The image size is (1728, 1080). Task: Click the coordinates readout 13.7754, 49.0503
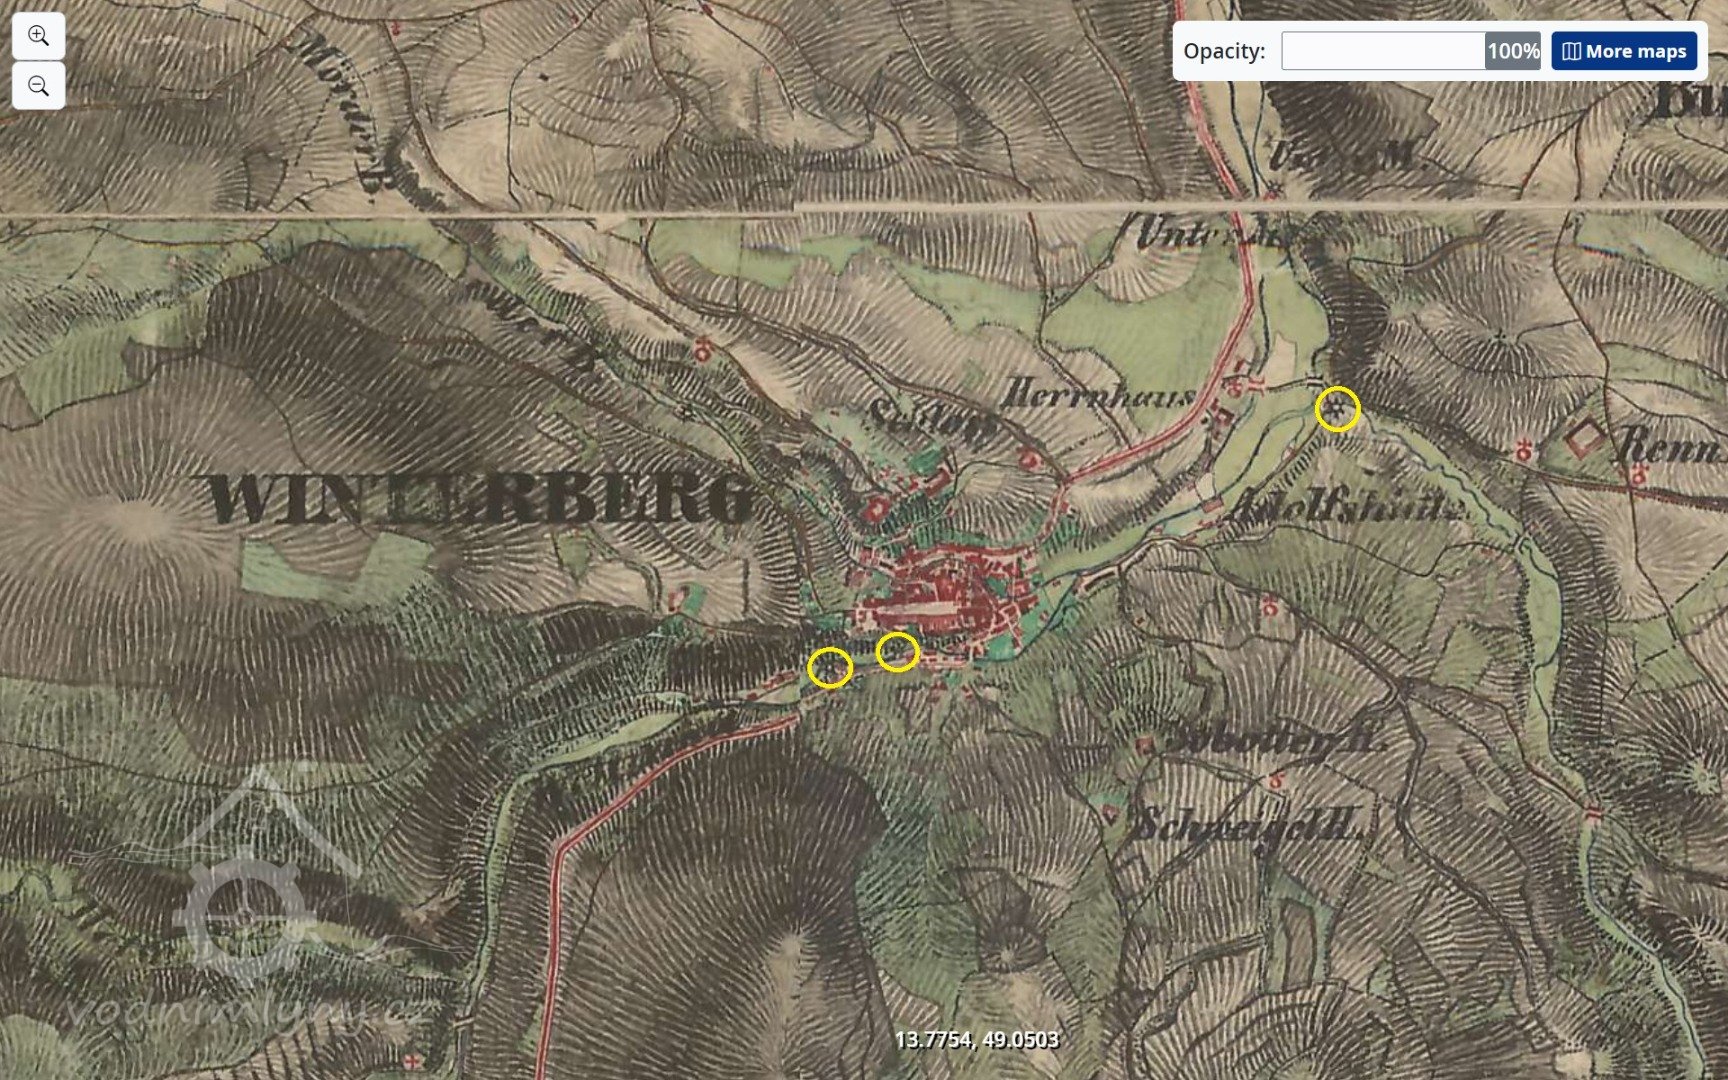pyautogui.click(x=976, y=1040)
